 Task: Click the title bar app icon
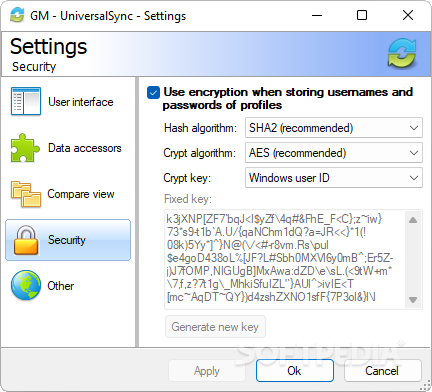click(17, 15)
